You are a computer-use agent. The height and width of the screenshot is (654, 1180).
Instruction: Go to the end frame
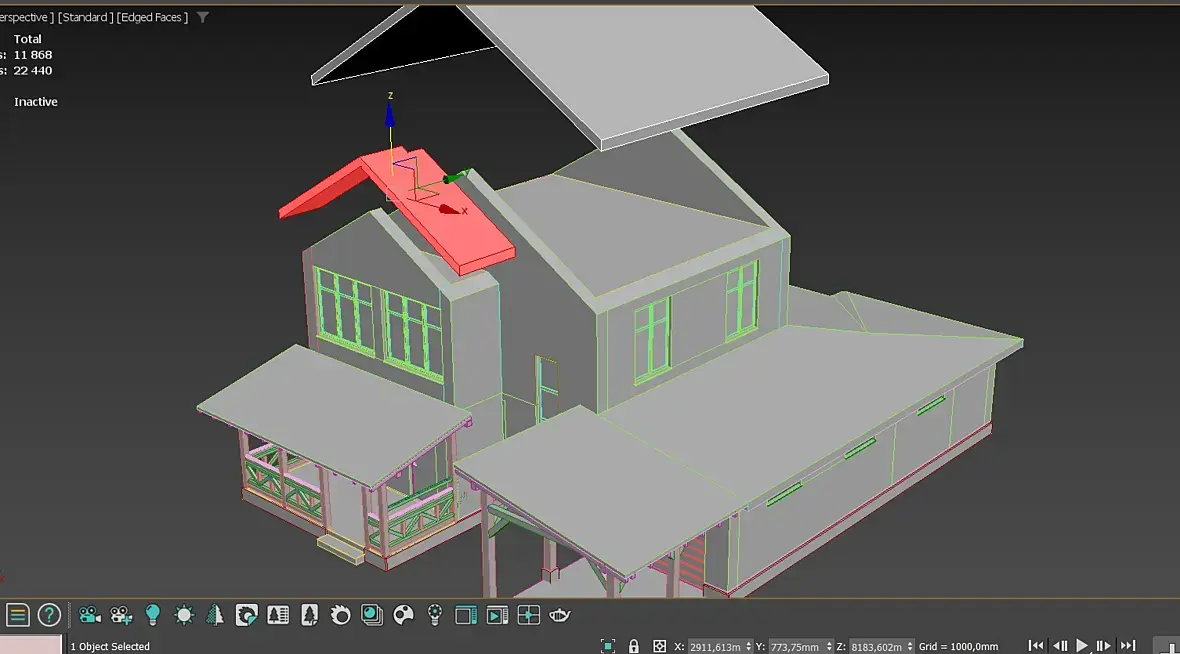1127,645
